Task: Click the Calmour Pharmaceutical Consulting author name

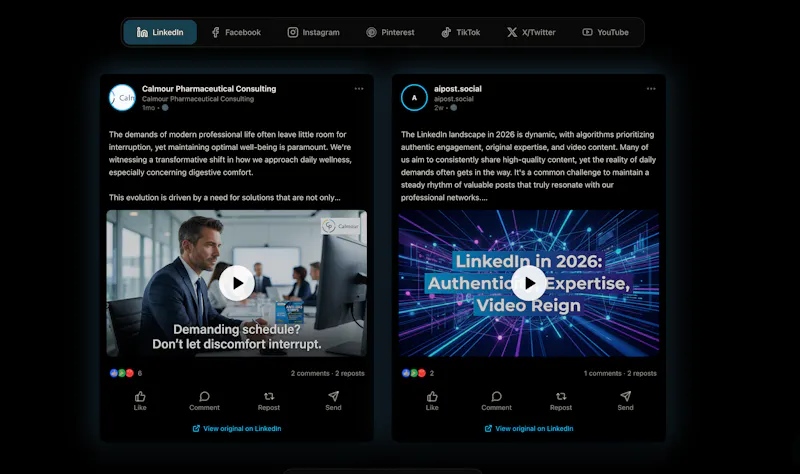Action: tap(209, 89)
